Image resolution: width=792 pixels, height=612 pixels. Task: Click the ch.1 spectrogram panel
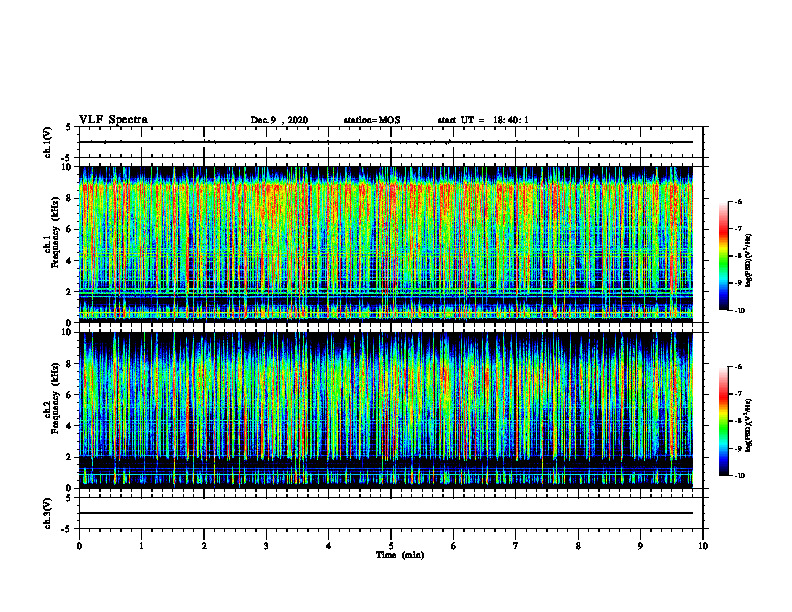pos(385,244)
